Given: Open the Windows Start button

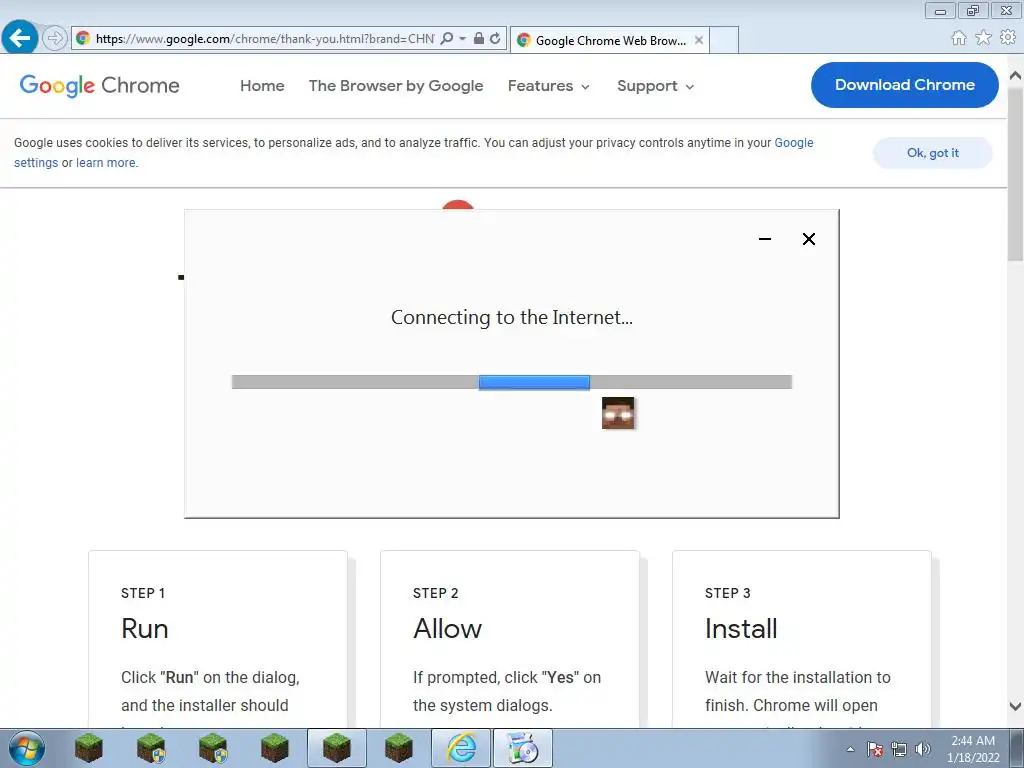Looking at the screenshot, I should pyautogui.click(x=26, y=748).
